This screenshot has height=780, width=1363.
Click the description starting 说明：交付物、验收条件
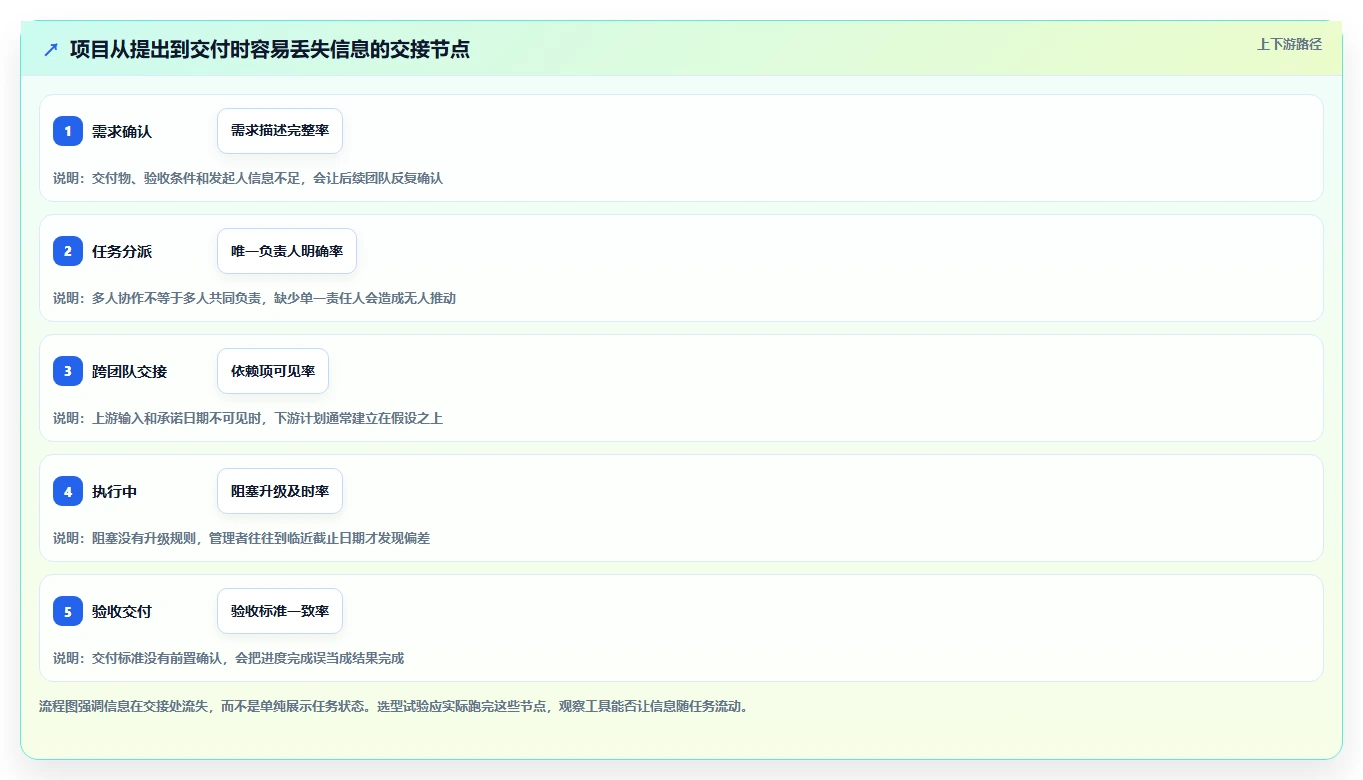[248, 178]
